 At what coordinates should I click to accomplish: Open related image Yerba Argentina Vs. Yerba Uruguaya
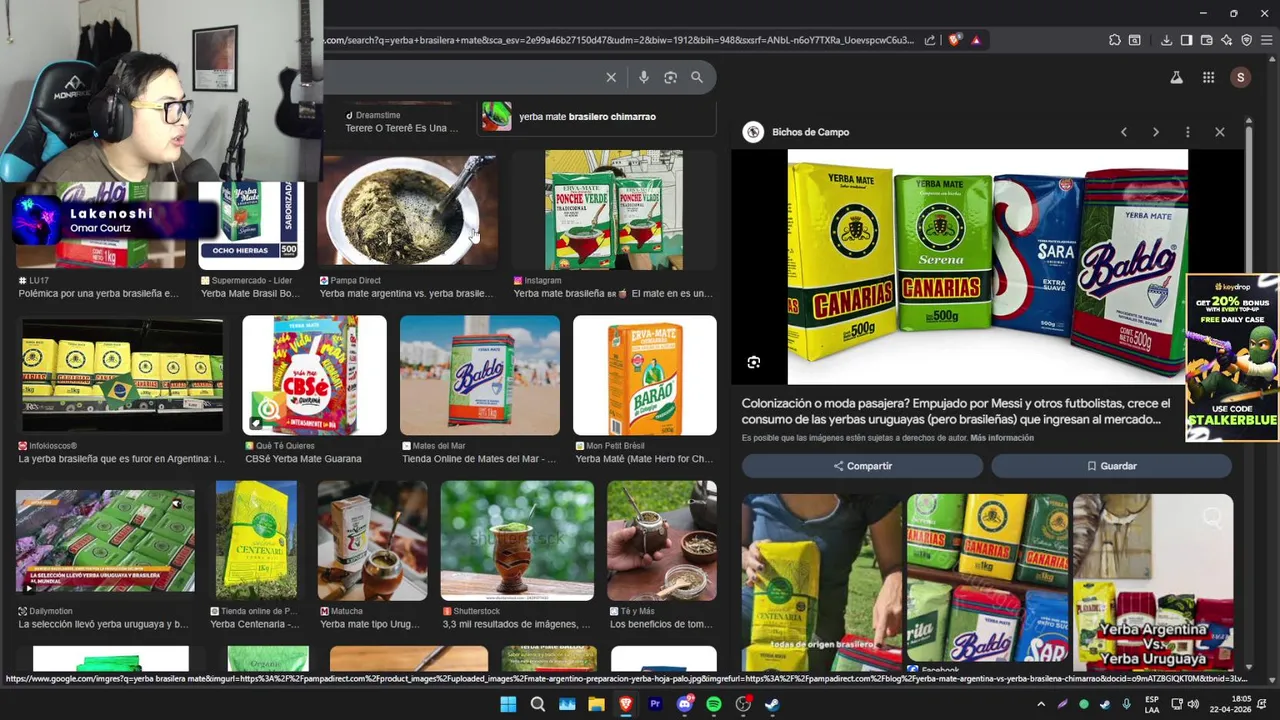[1153, 582]
